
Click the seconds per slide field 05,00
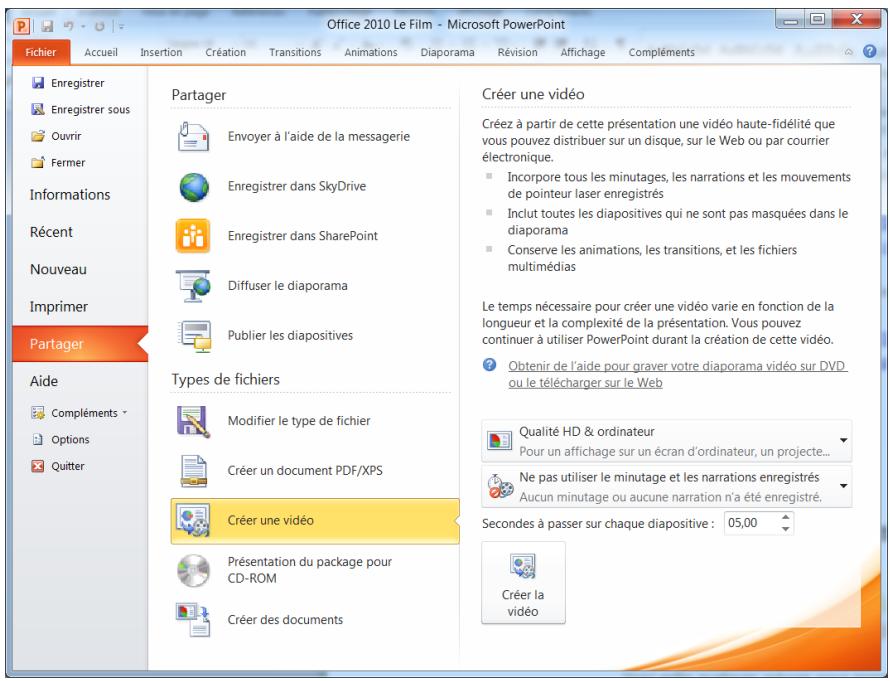(x=750, y=523)
